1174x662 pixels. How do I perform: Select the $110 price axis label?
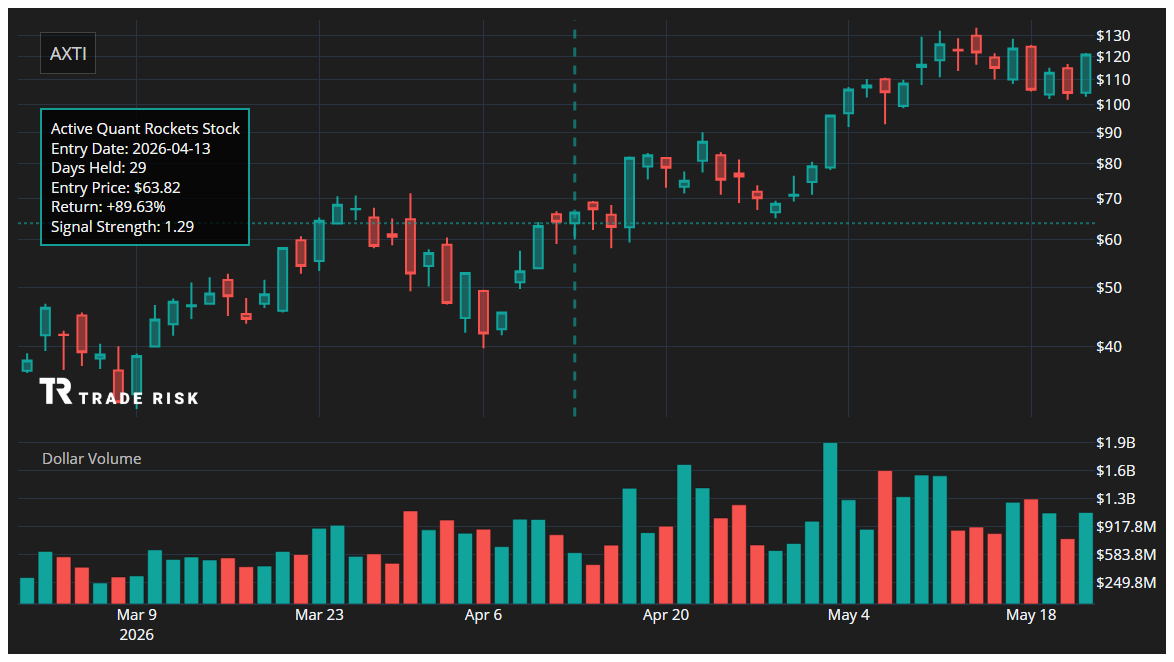[x=1113, y=79]
